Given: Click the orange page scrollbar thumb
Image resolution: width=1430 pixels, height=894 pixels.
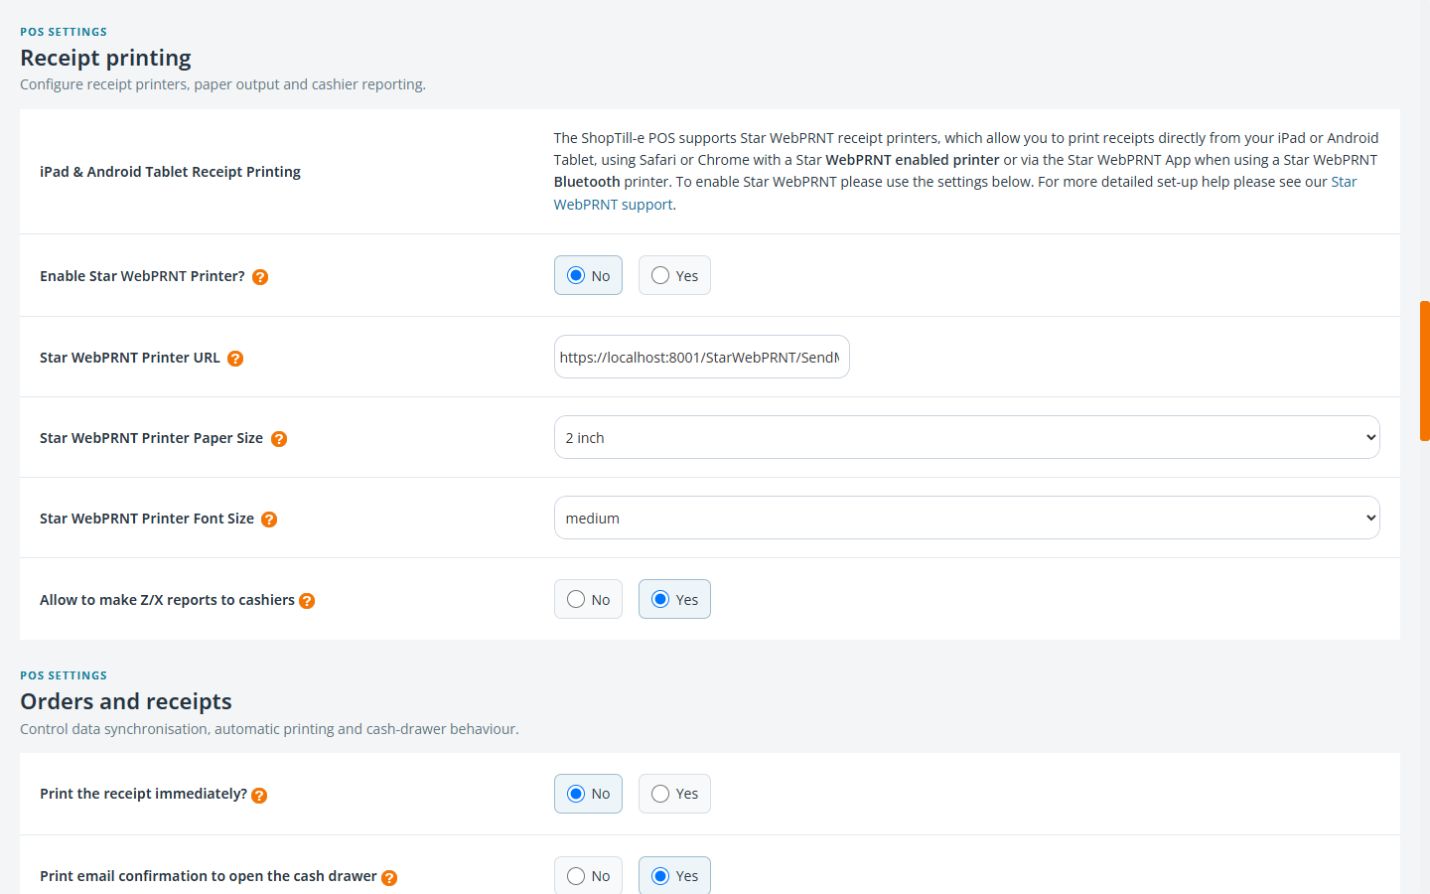Looking at the screenshot, I should (x=1425, y=371).
